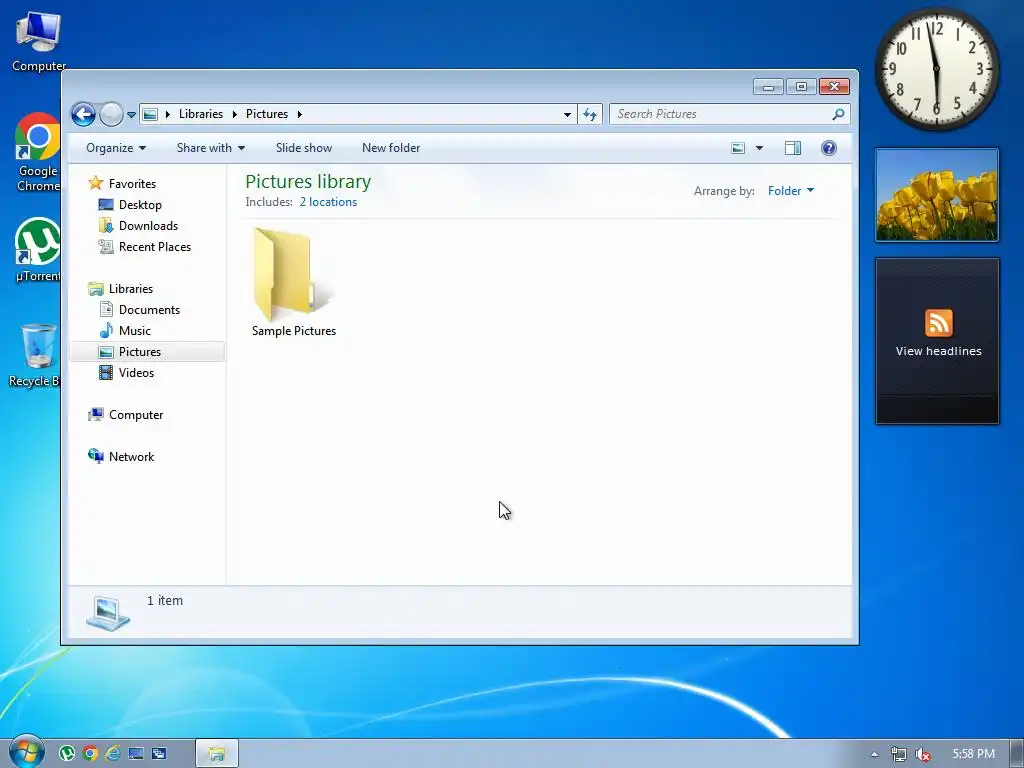Click the Refresh button
The image size is (1024, 768).
click(590, 114)
